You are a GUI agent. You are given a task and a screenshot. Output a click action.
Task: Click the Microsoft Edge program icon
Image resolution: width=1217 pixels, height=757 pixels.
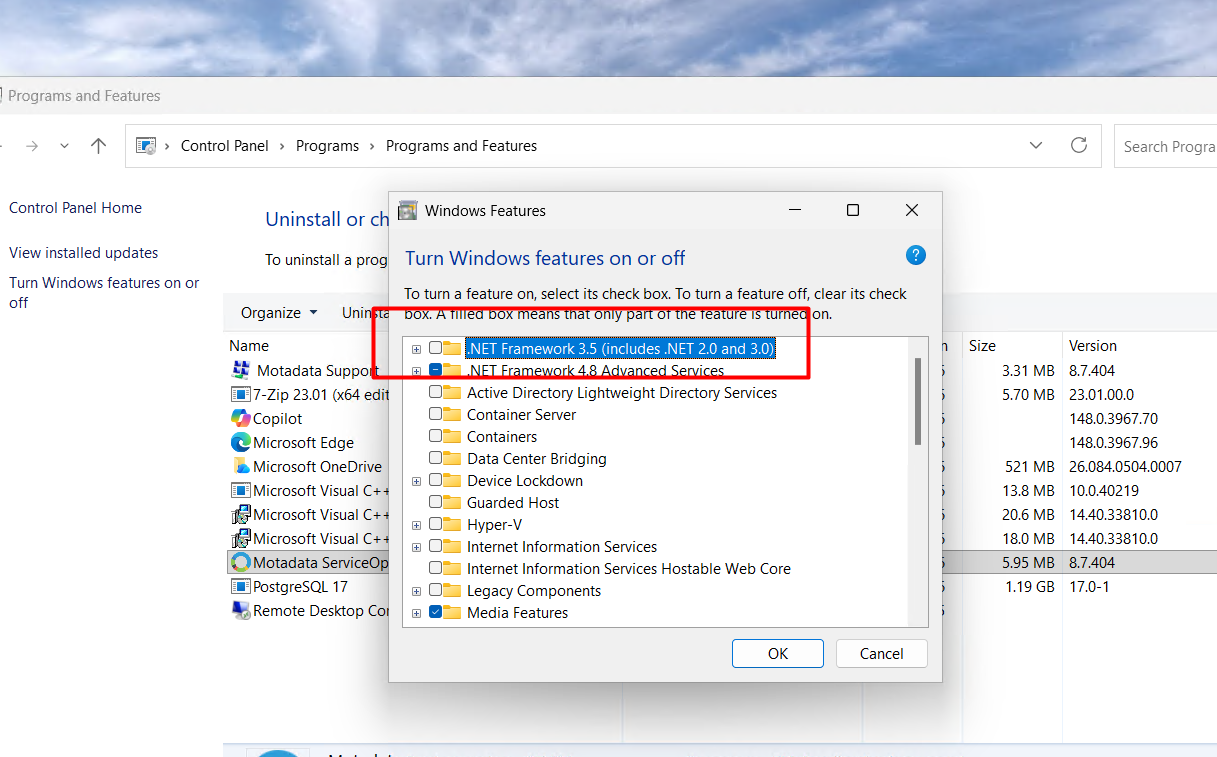click(x=240, y=443)
